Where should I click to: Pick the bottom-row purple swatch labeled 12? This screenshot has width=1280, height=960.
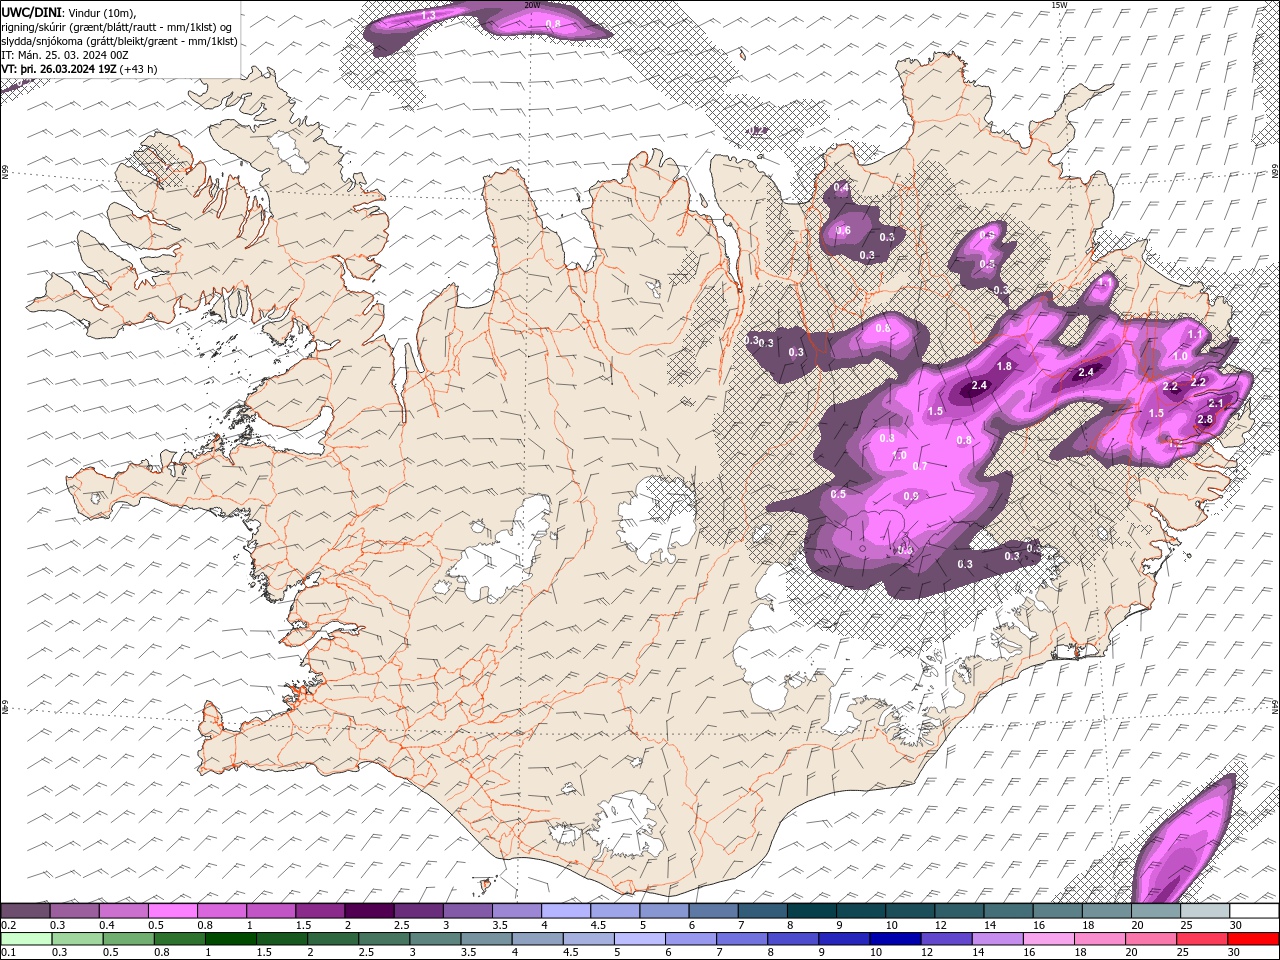click(x=948, y=939)
